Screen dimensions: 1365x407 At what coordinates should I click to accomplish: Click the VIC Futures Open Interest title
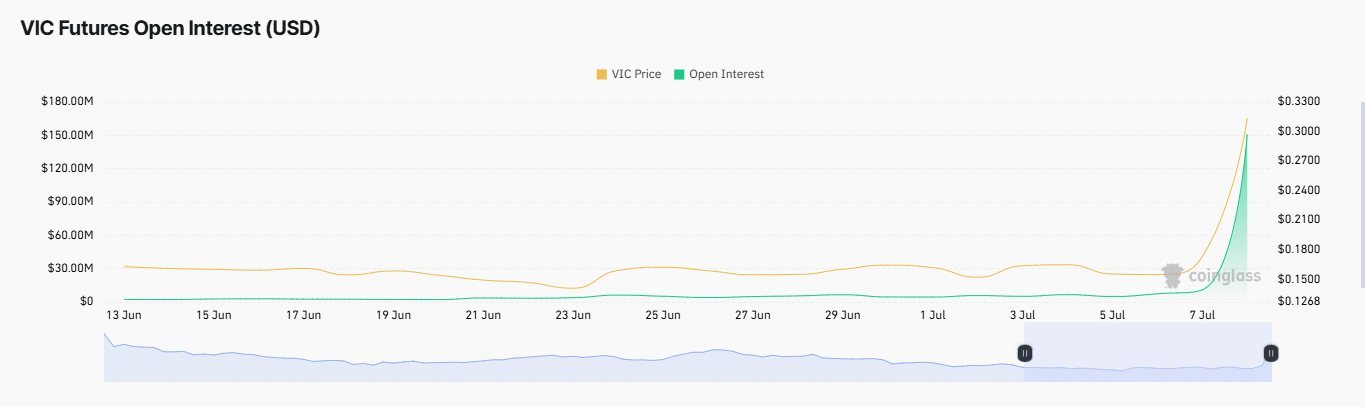coord(170,29)
